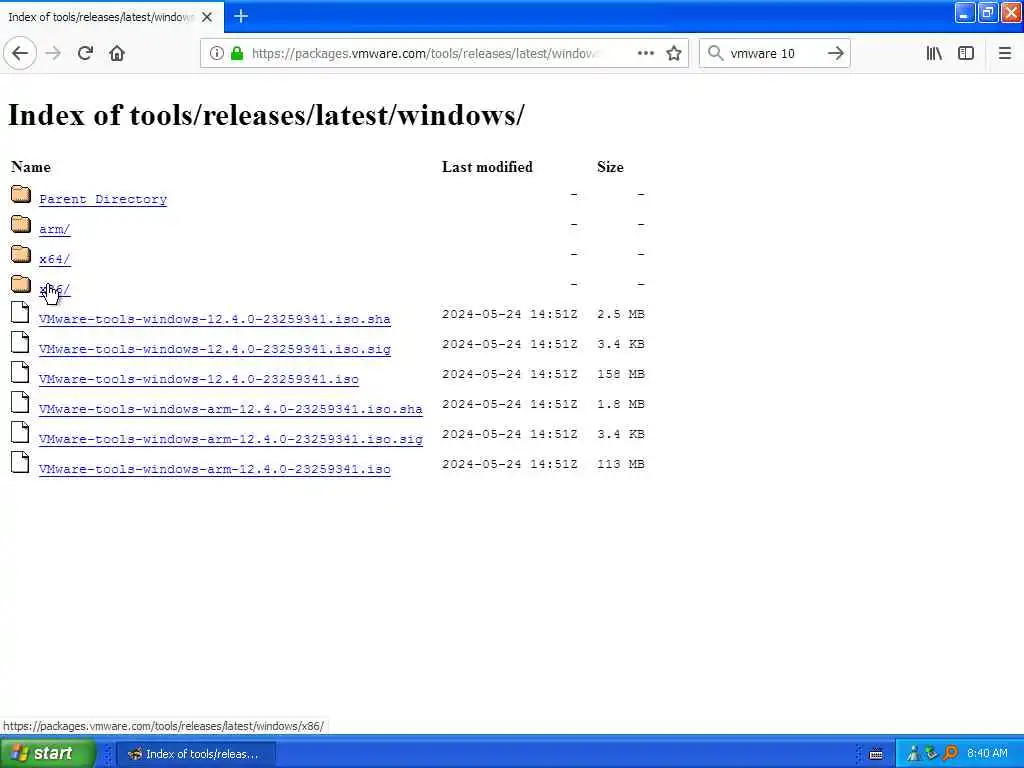Click the Parent Directory folder icon
Viewport: 1024px width, 768px height.
(21, 194)
